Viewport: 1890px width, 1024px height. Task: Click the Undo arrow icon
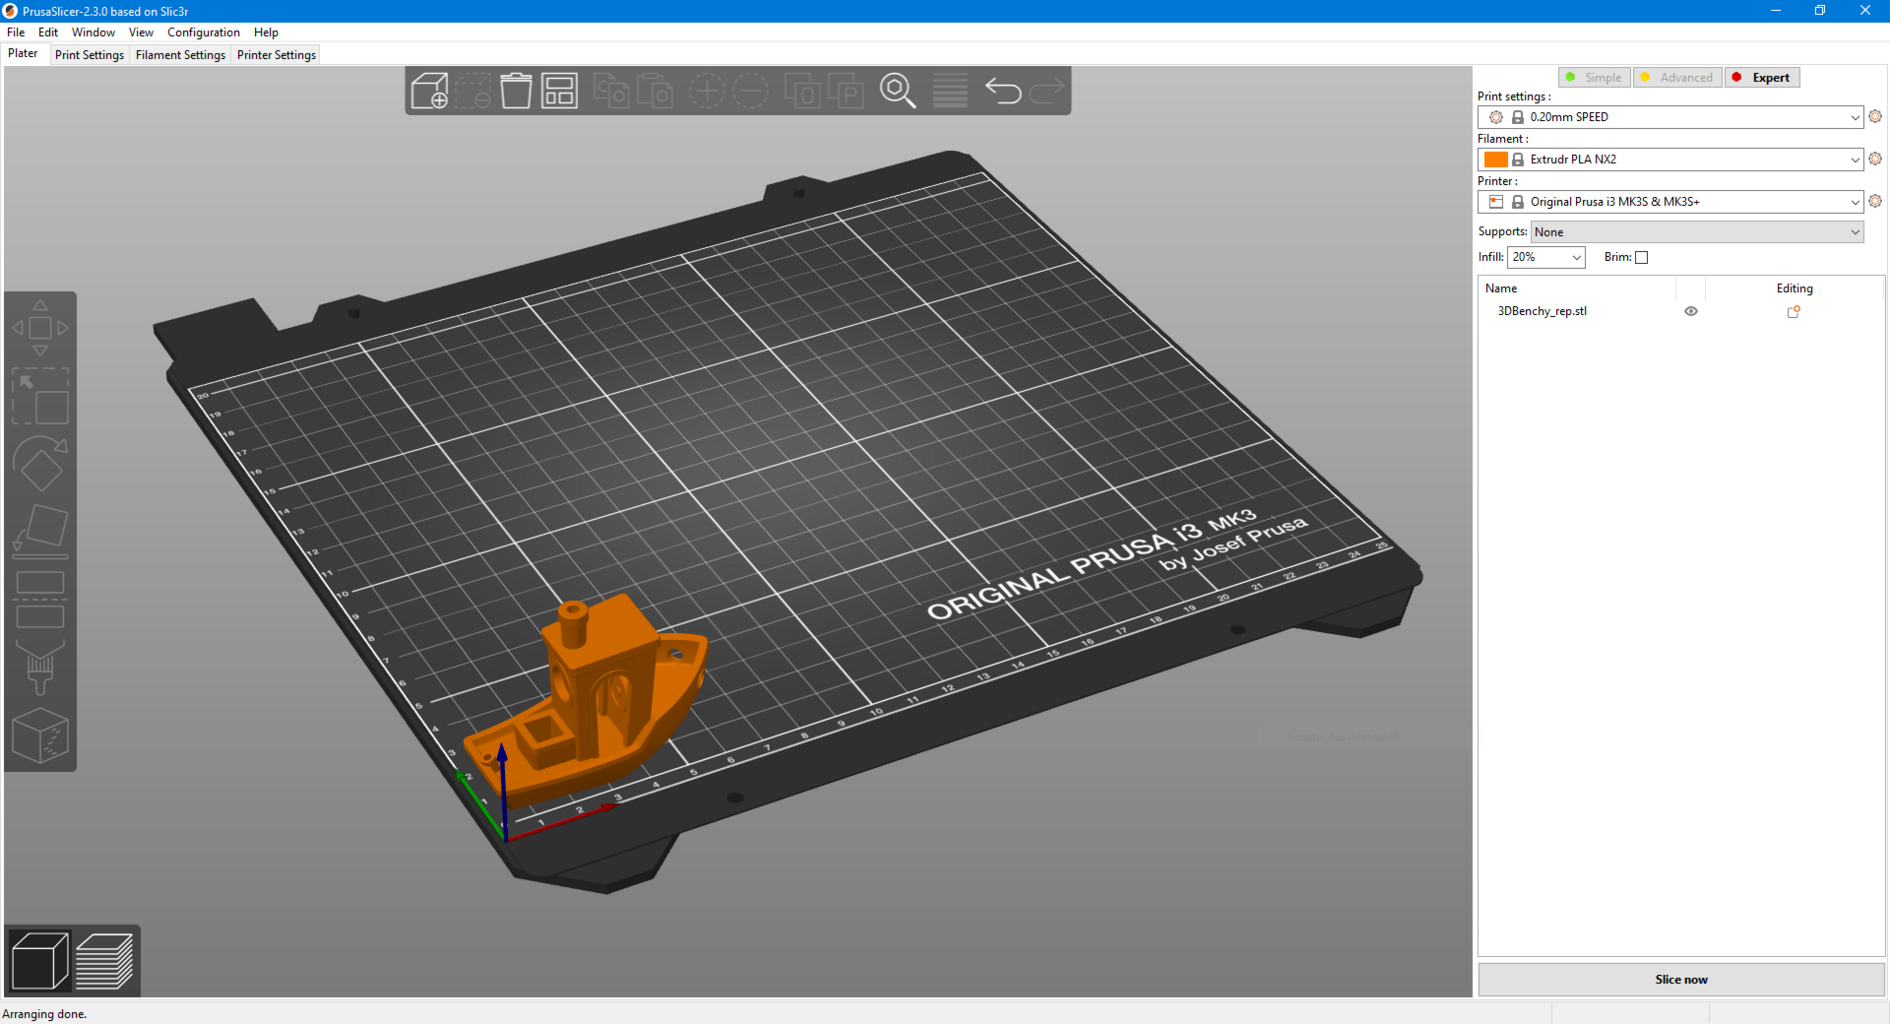click(x=1003, y=91)
